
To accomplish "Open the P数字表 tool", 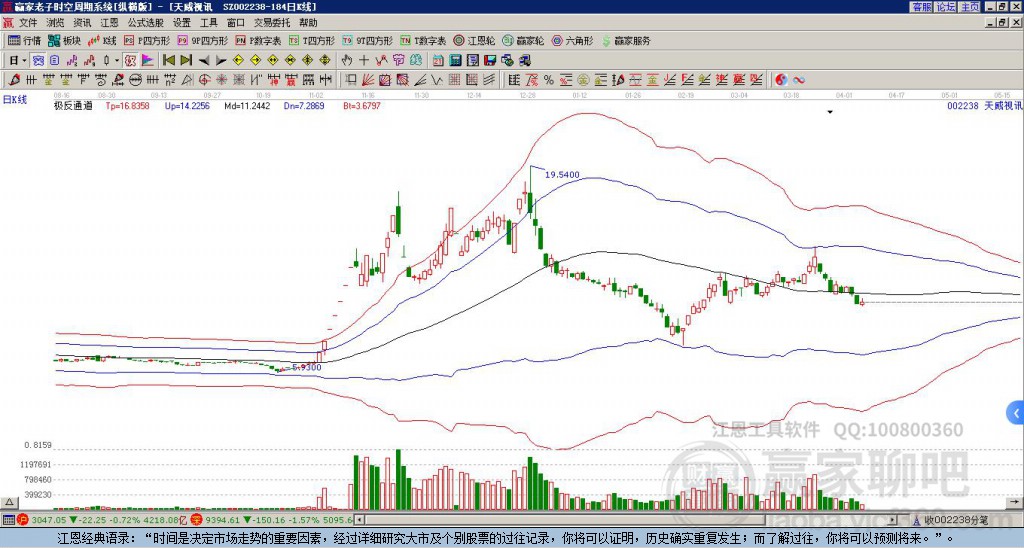I will click(259, 40).
